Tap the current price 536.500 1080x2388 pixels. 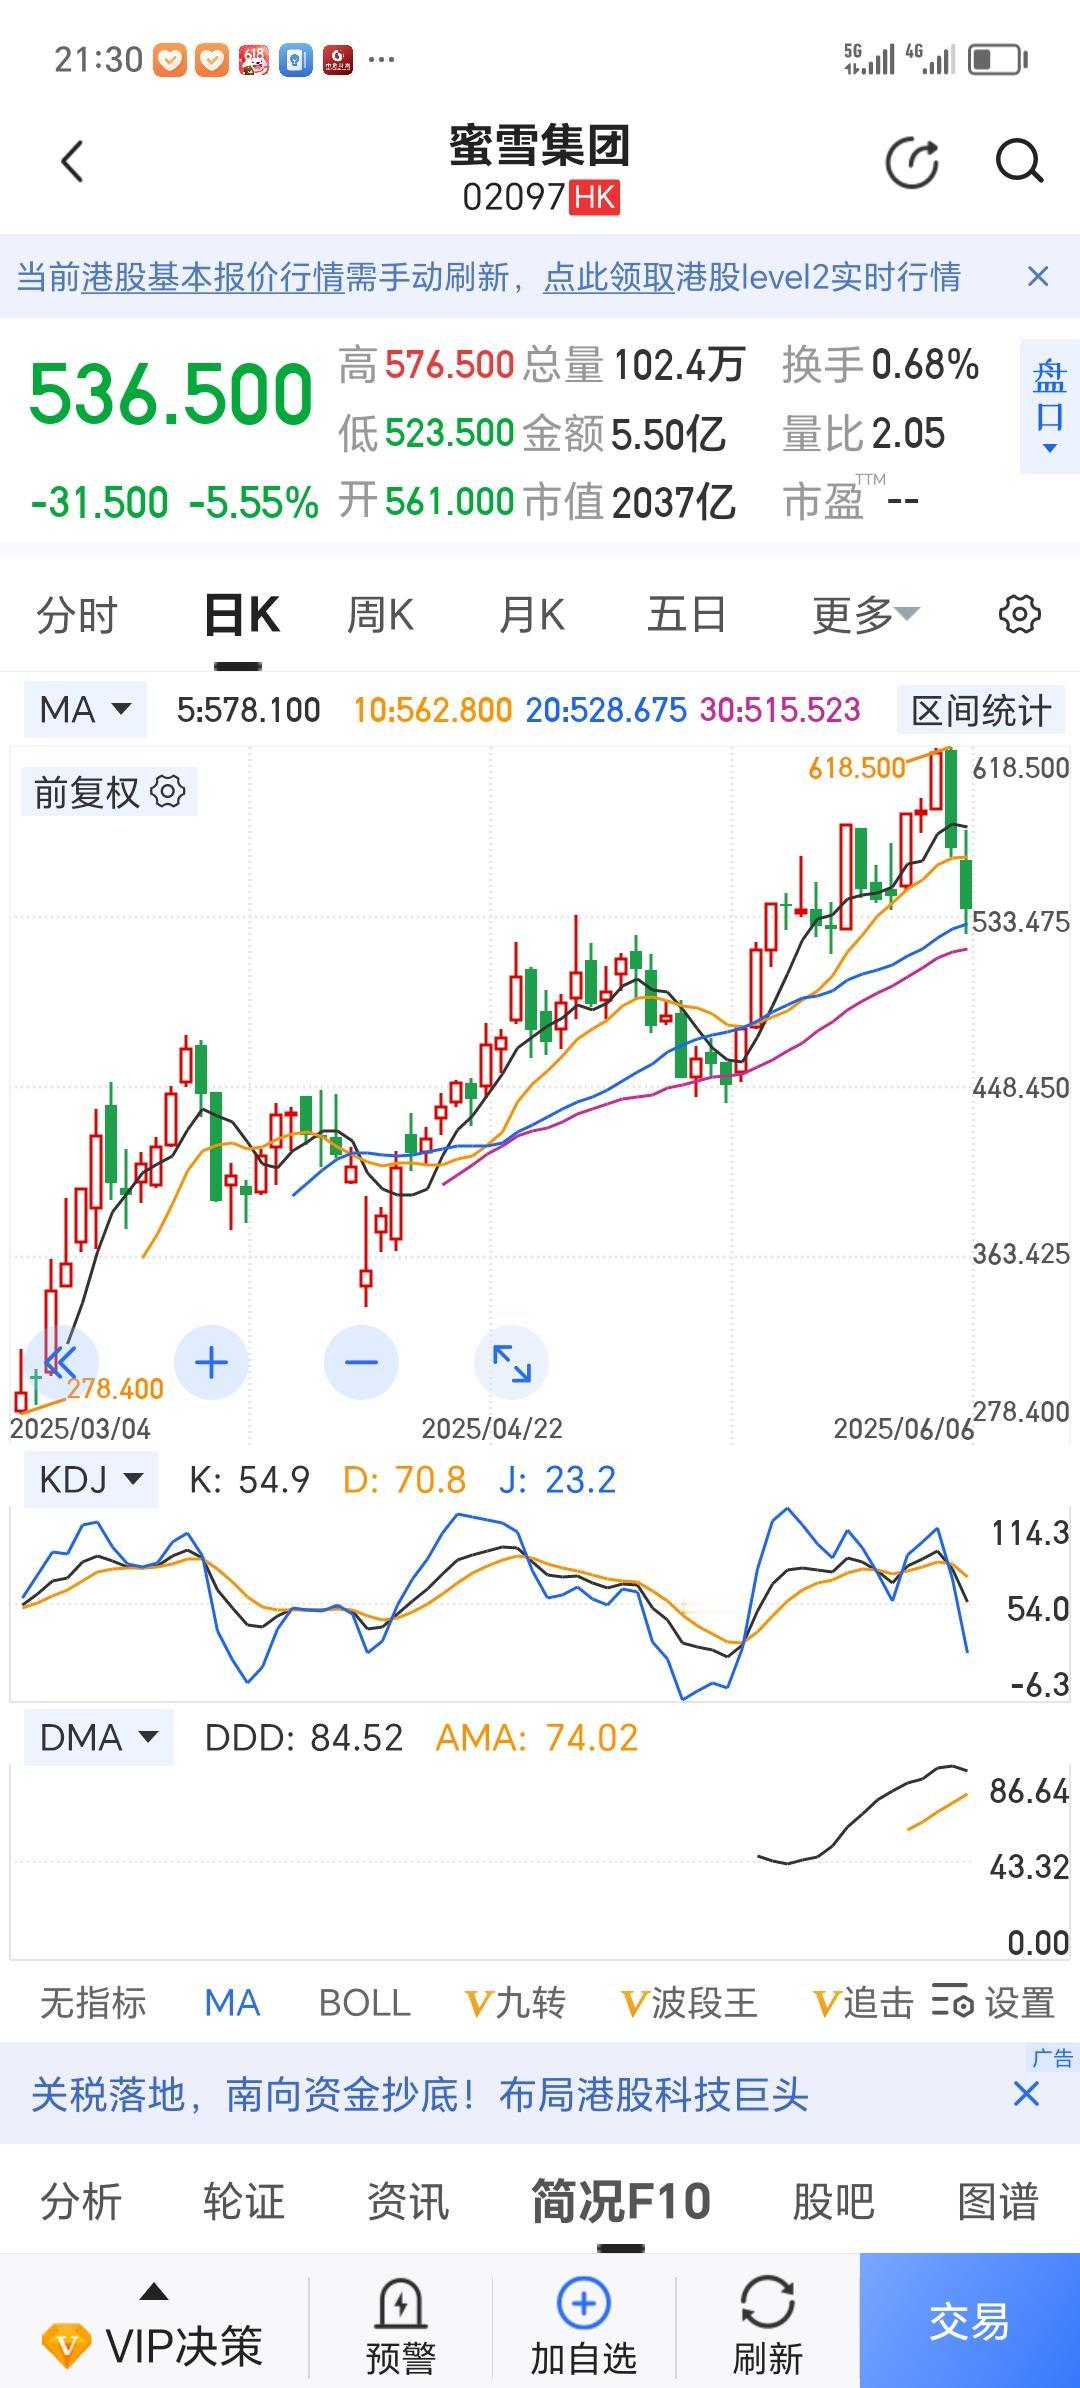[171, 396]
